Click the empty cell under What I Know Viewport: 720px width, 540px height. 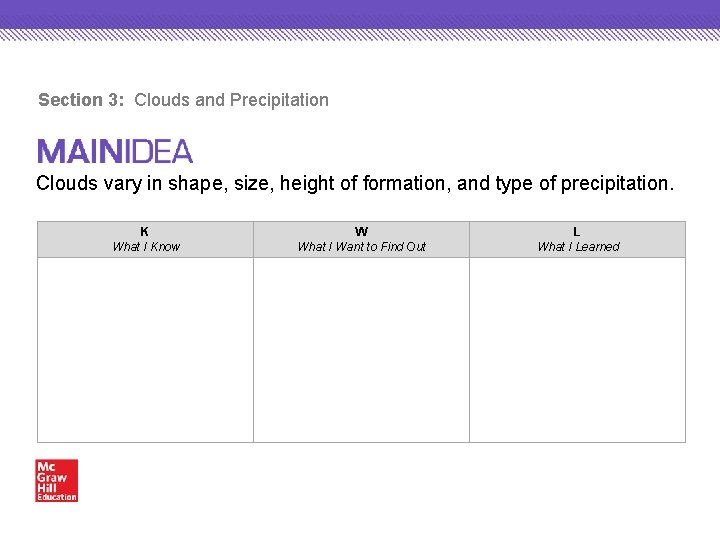pos(145,350)
